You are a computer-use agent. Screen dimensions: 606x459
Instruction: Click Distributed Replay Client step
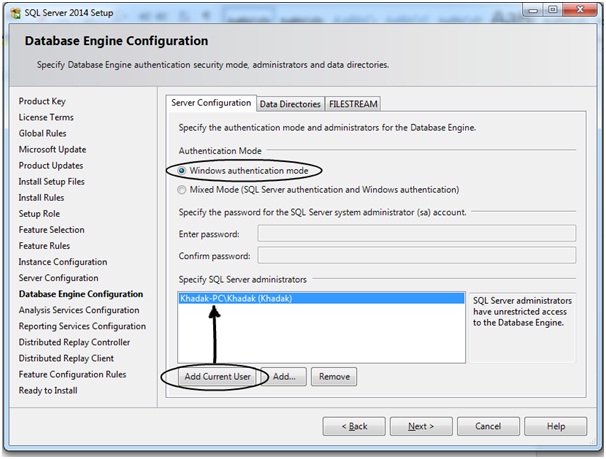(x=66, y=359)
